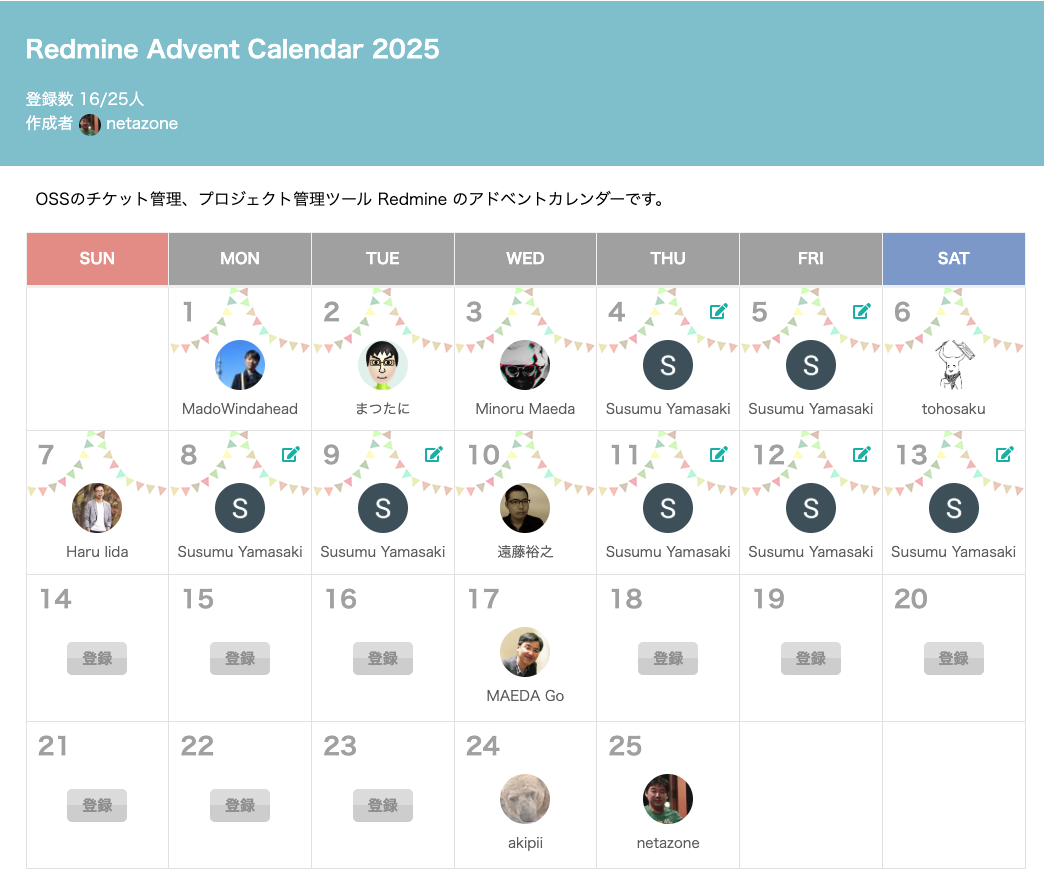Click the まつたに name link
The height and width of the screenshot is (876, 1044).
[383, 409]
